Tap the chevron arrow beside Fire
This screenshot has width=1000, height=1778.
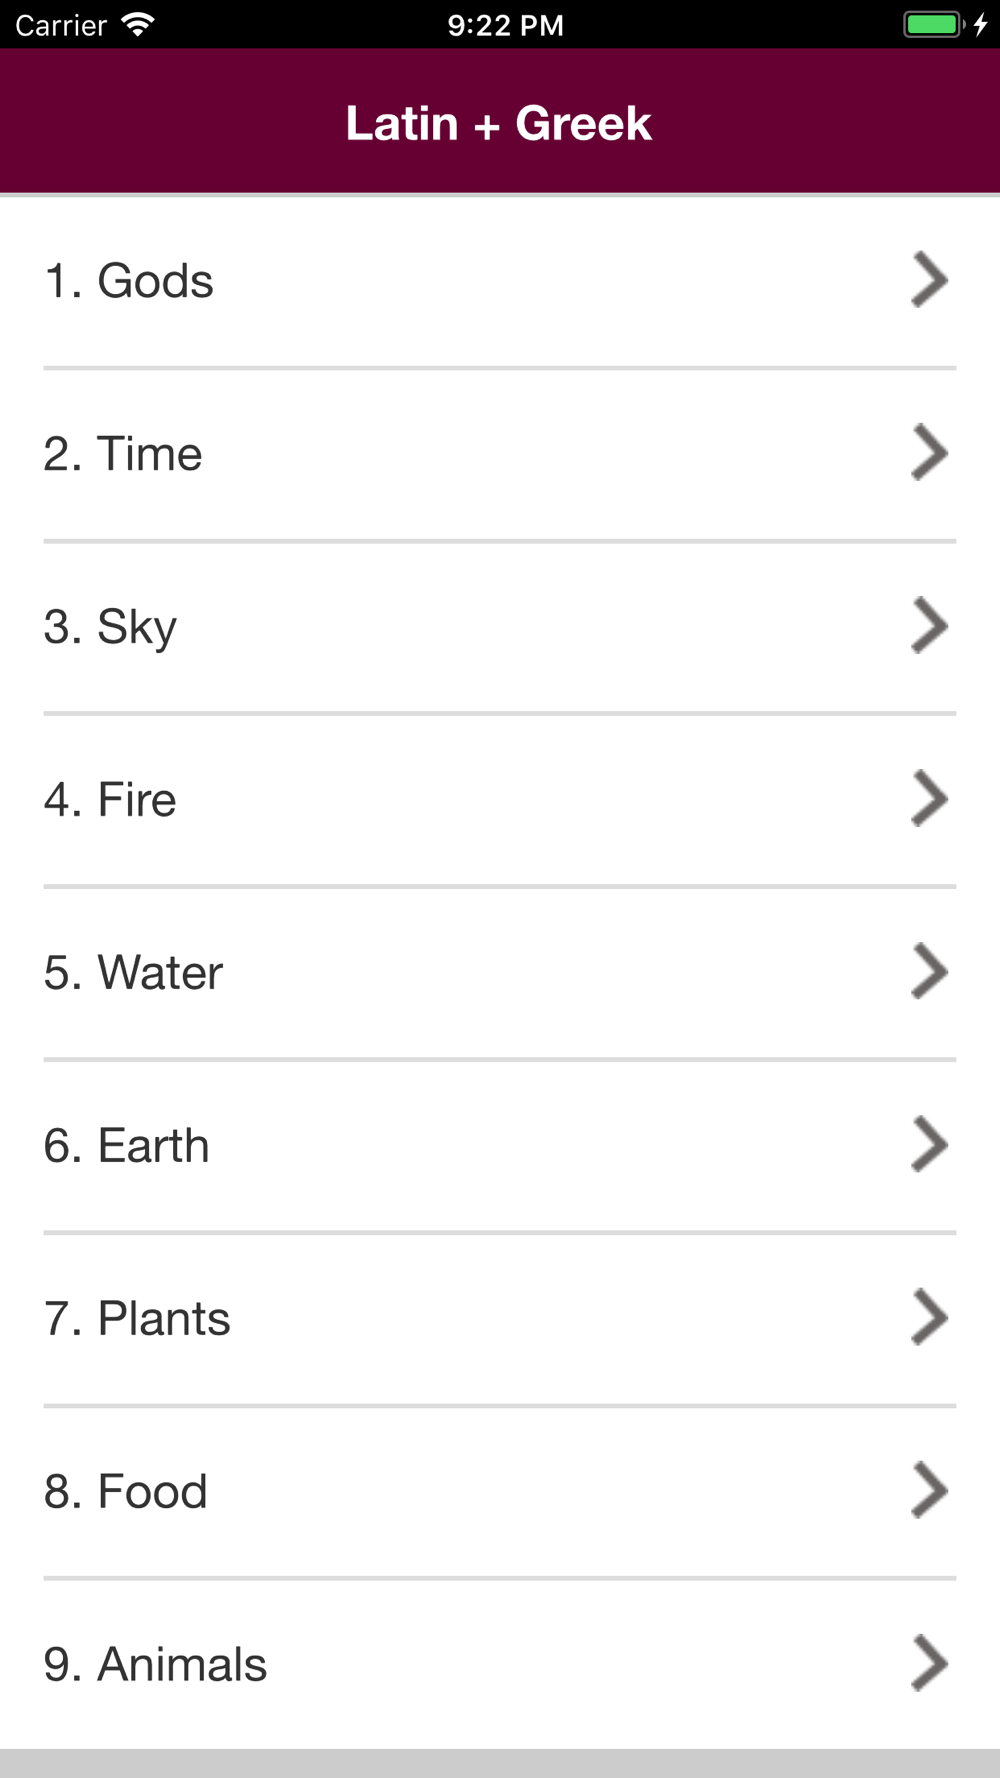coord(929,799)
